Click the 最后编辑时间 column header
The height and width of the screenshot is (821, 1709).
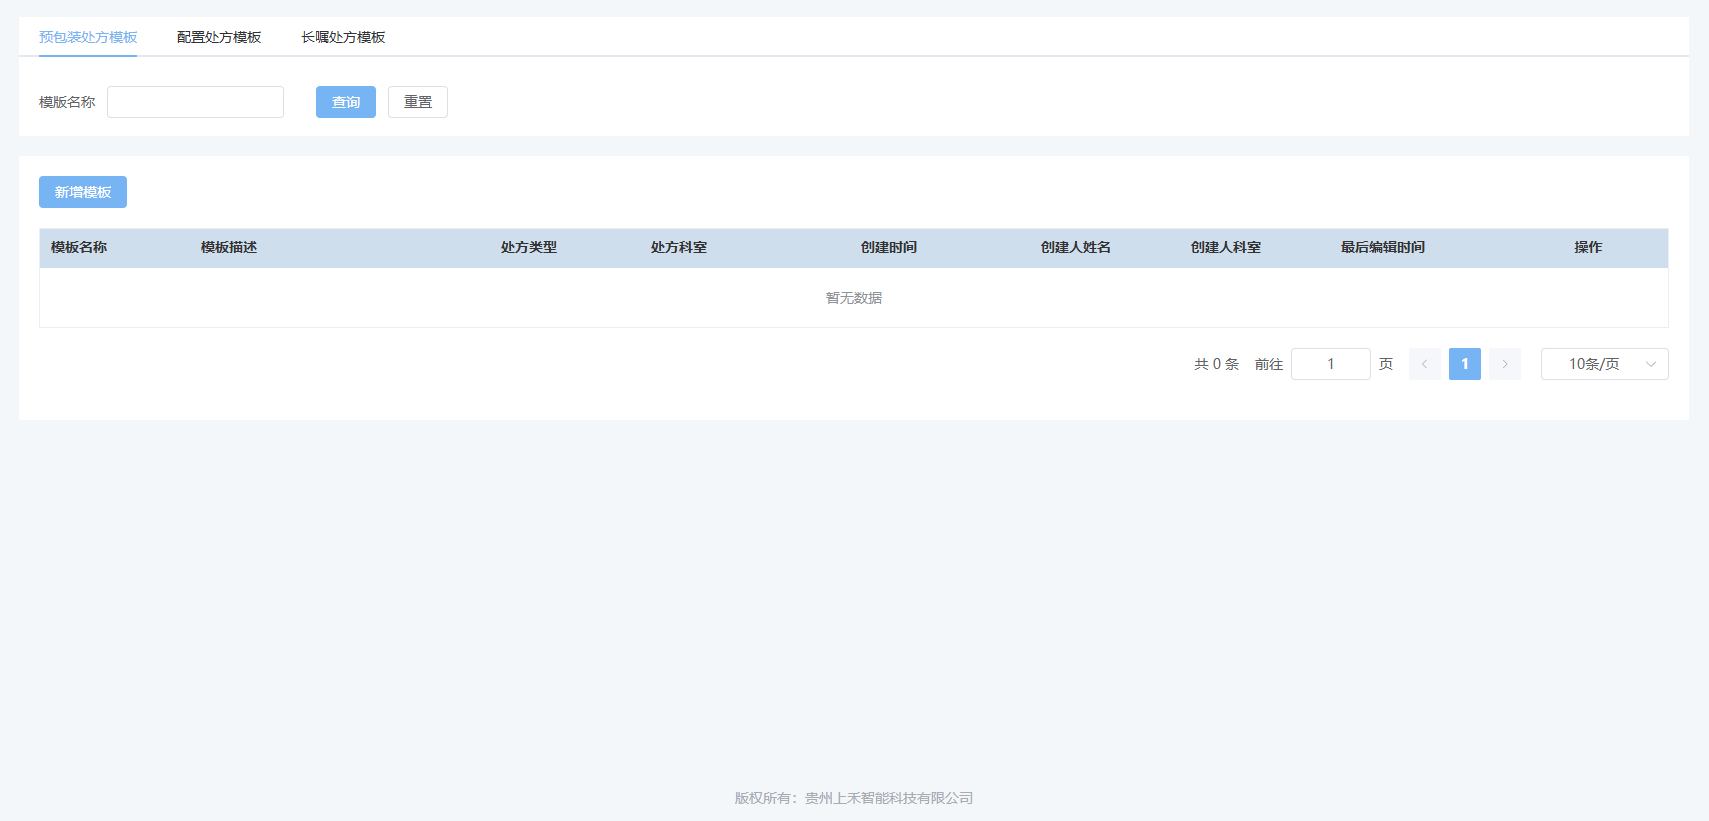coord(1383,247)
